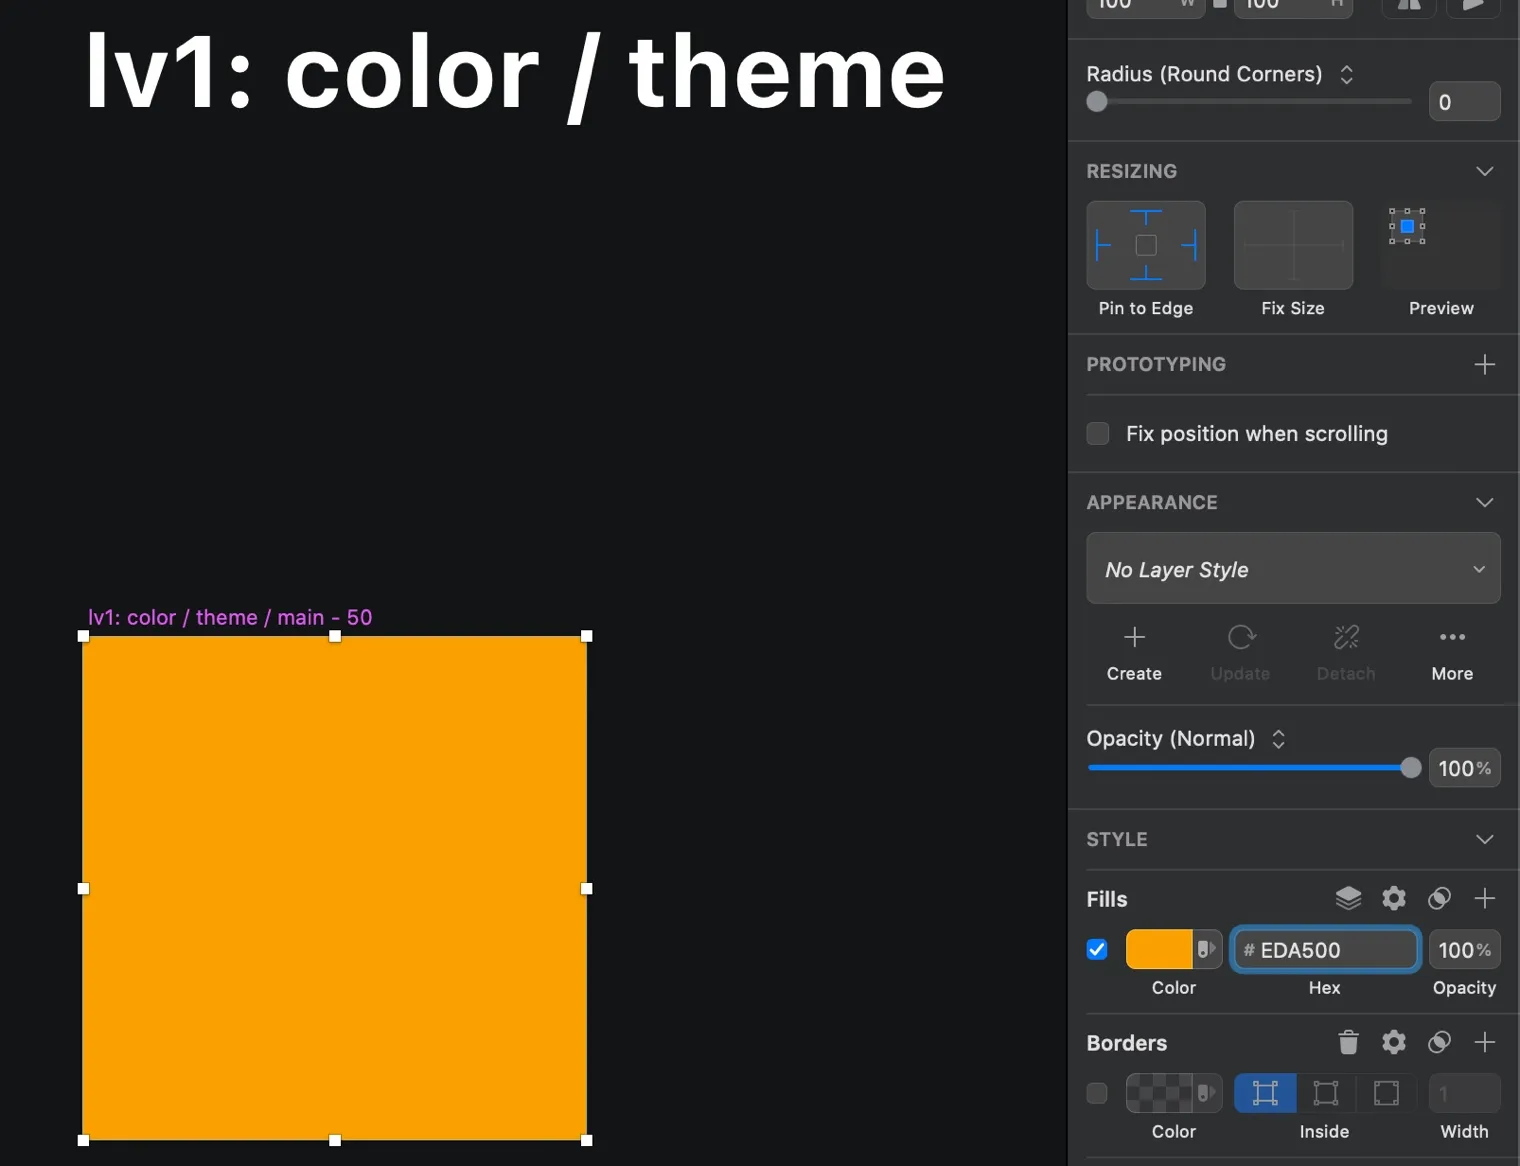Add a prototyping interaction with the plus icon
The width and height of the screenshot is (1520, 1166).
1485,364
